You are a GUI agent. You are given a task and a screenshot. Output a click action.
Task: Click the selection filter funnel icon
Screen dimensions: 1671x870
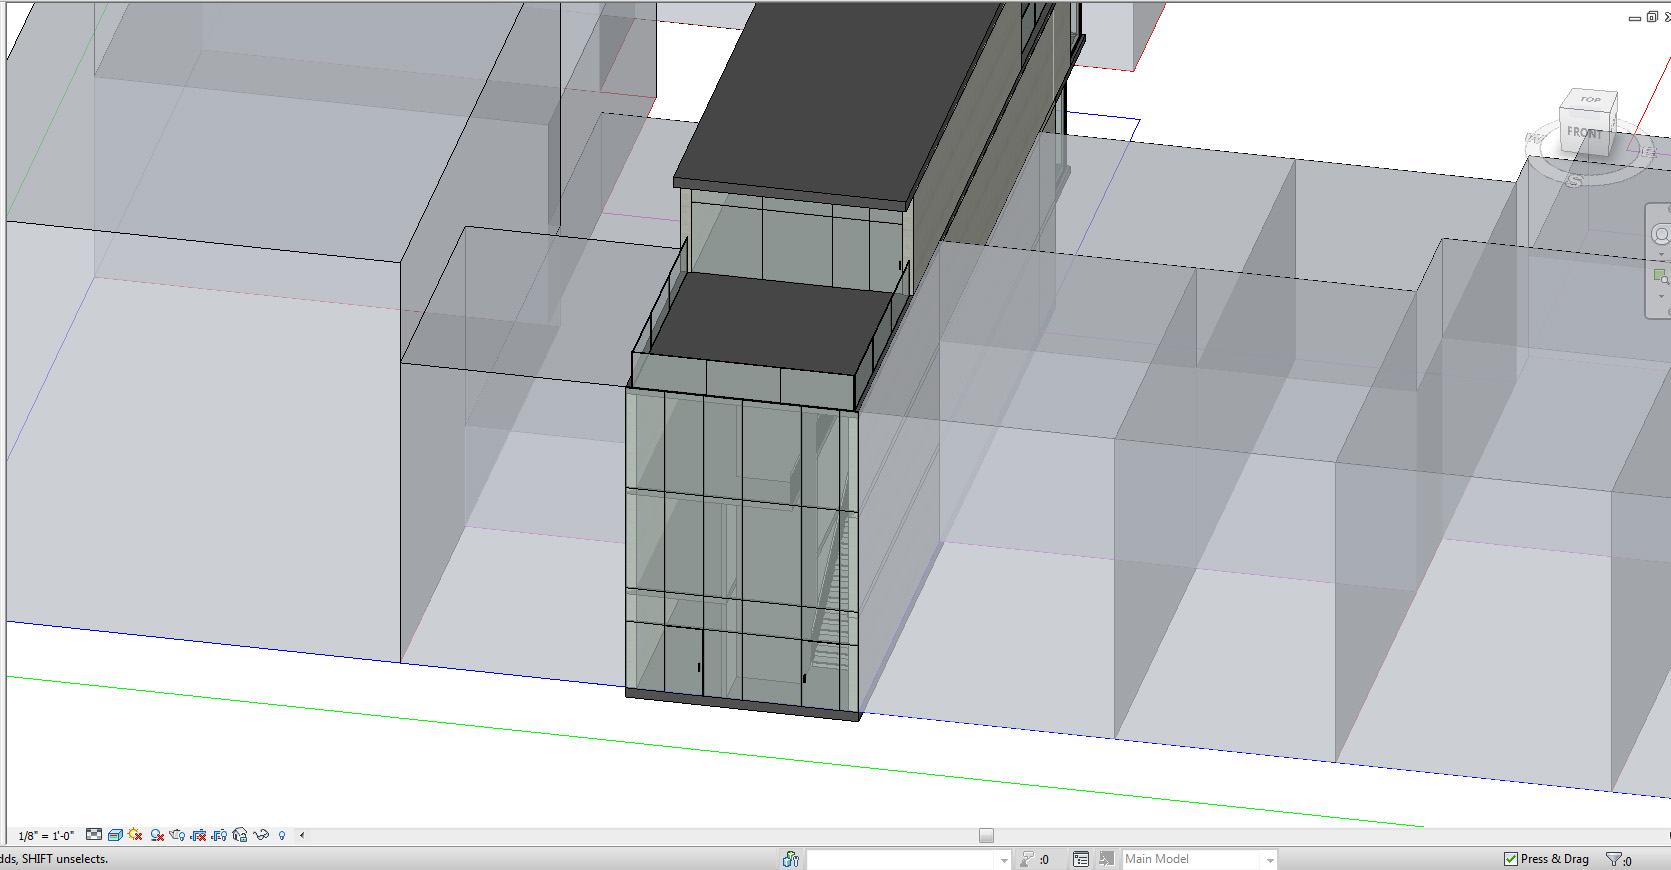point(1613,859)
